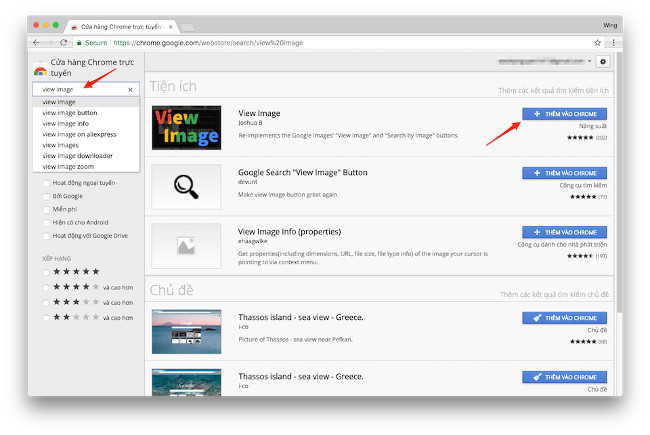Click the Chrome Web Store logo
The width and height of the screenshot is (650, 435).
(40, 71)
